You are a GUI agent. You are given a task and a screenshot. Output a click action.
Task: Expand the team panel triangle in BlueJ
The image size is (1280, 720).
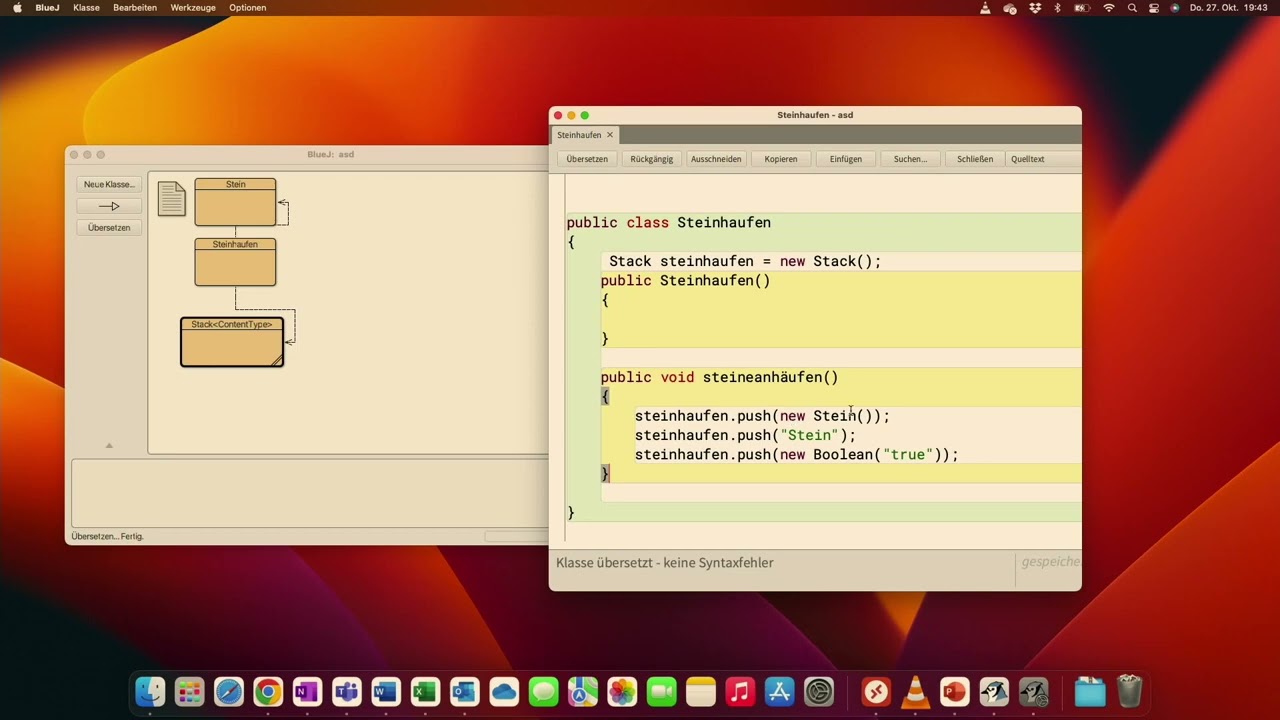pyautogui.click(x=109, y=445)
